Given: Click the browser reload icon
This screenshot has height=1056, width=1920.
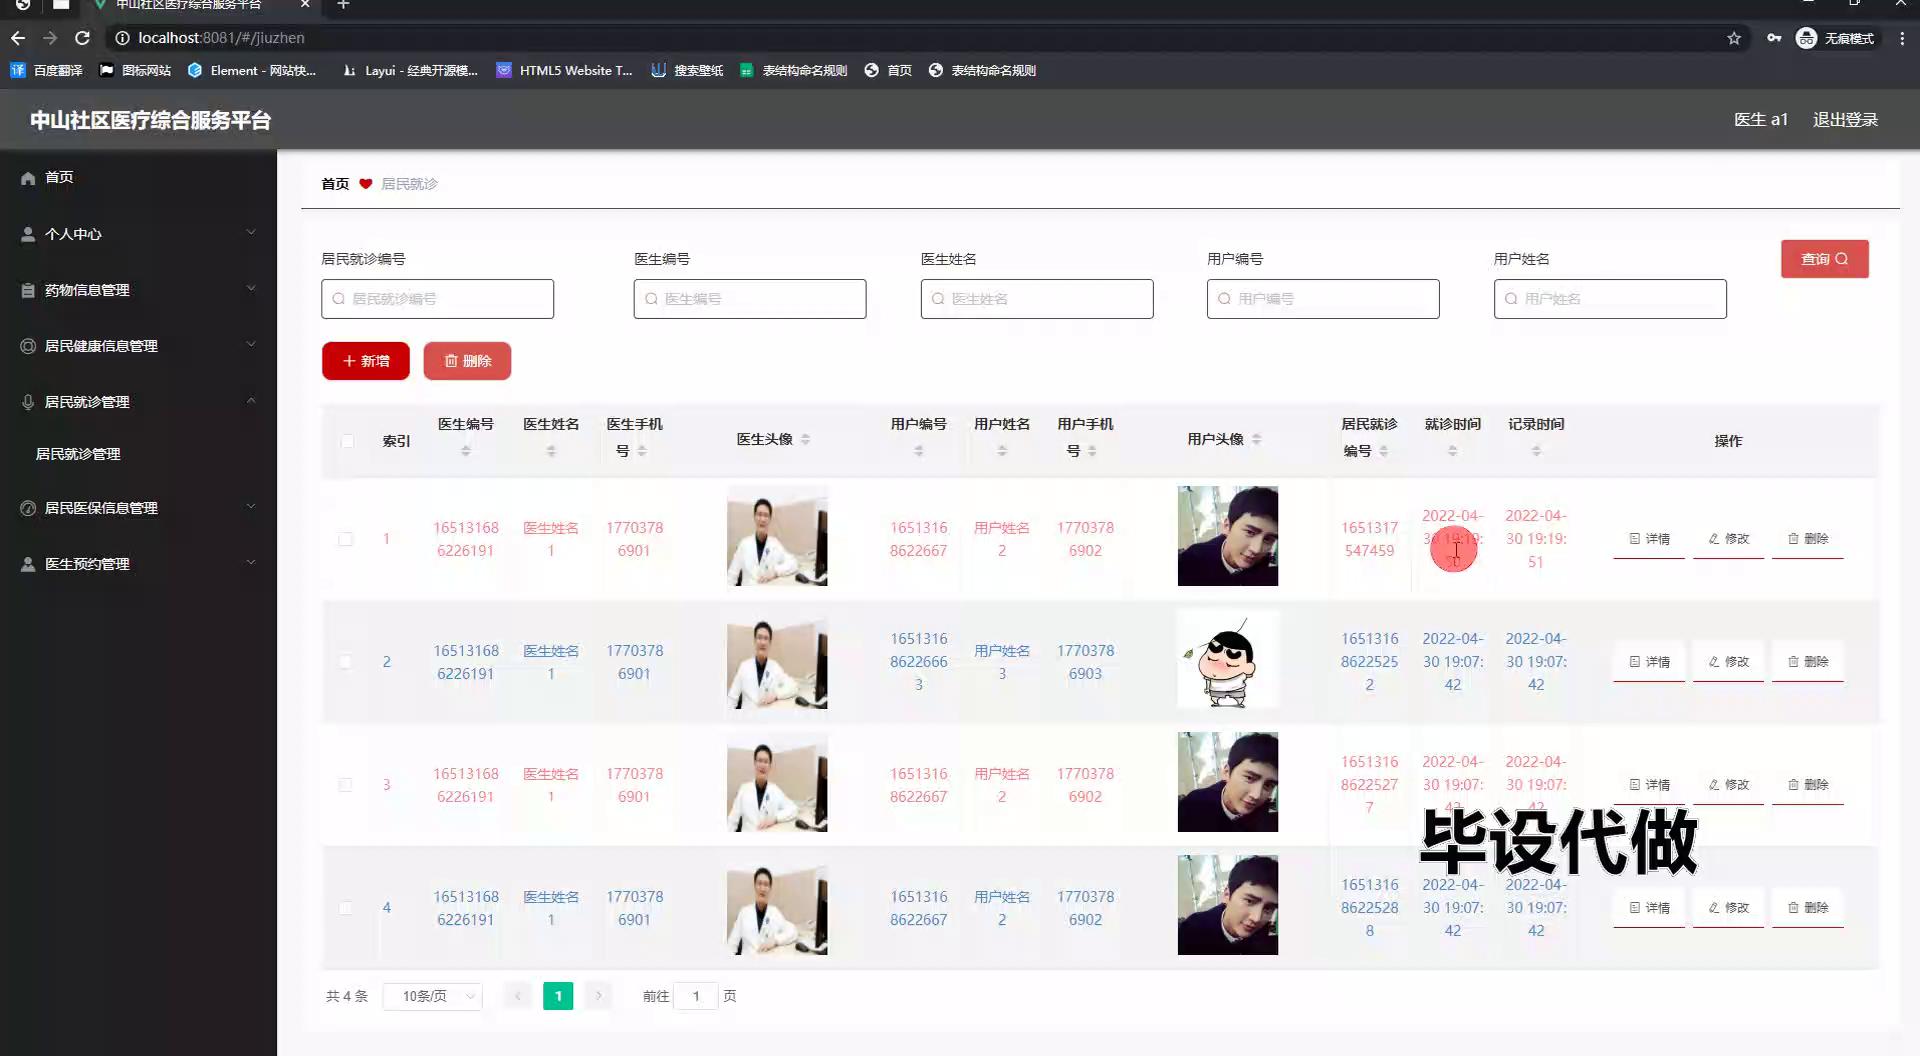Looking at the screenshot, I should [x=83, y=38].
